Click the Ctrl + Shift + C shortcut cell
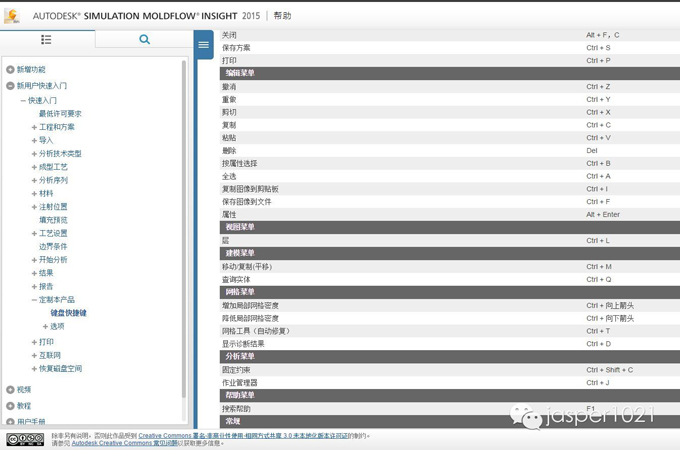 pos(609,370)
